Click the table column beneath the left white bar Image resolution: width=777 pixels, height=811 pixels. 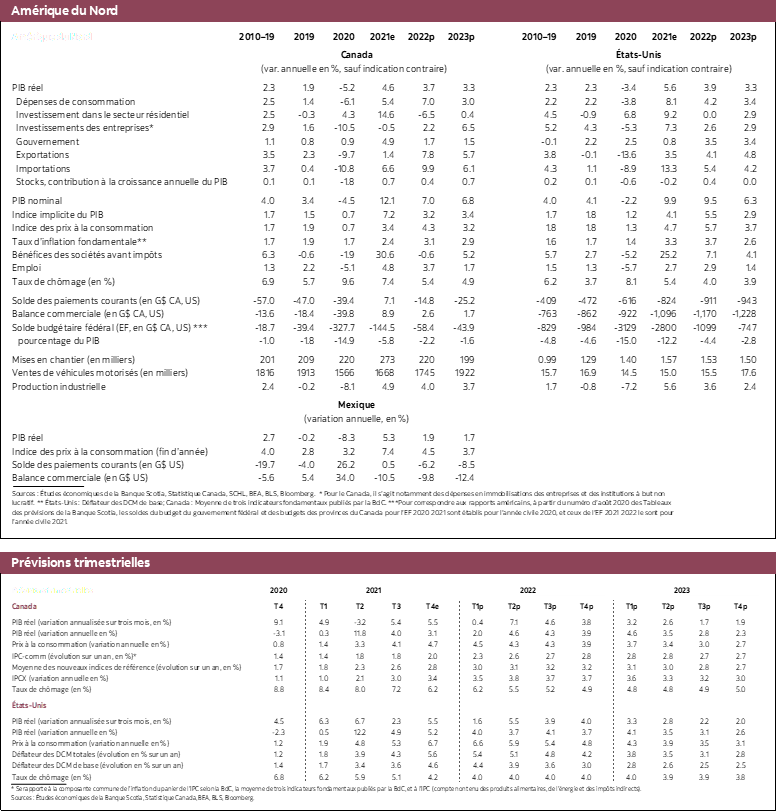point(536,690)
